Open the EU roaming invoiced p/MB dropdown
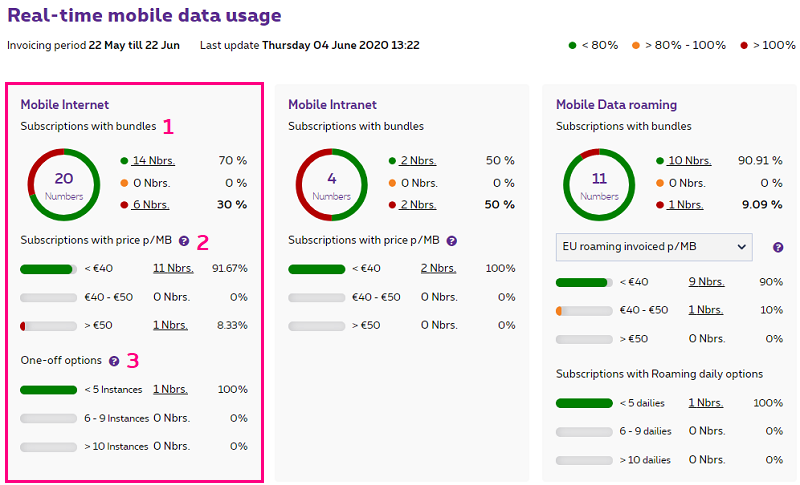Viewport: 800px width, 485px height. click(x=653, y=247)
